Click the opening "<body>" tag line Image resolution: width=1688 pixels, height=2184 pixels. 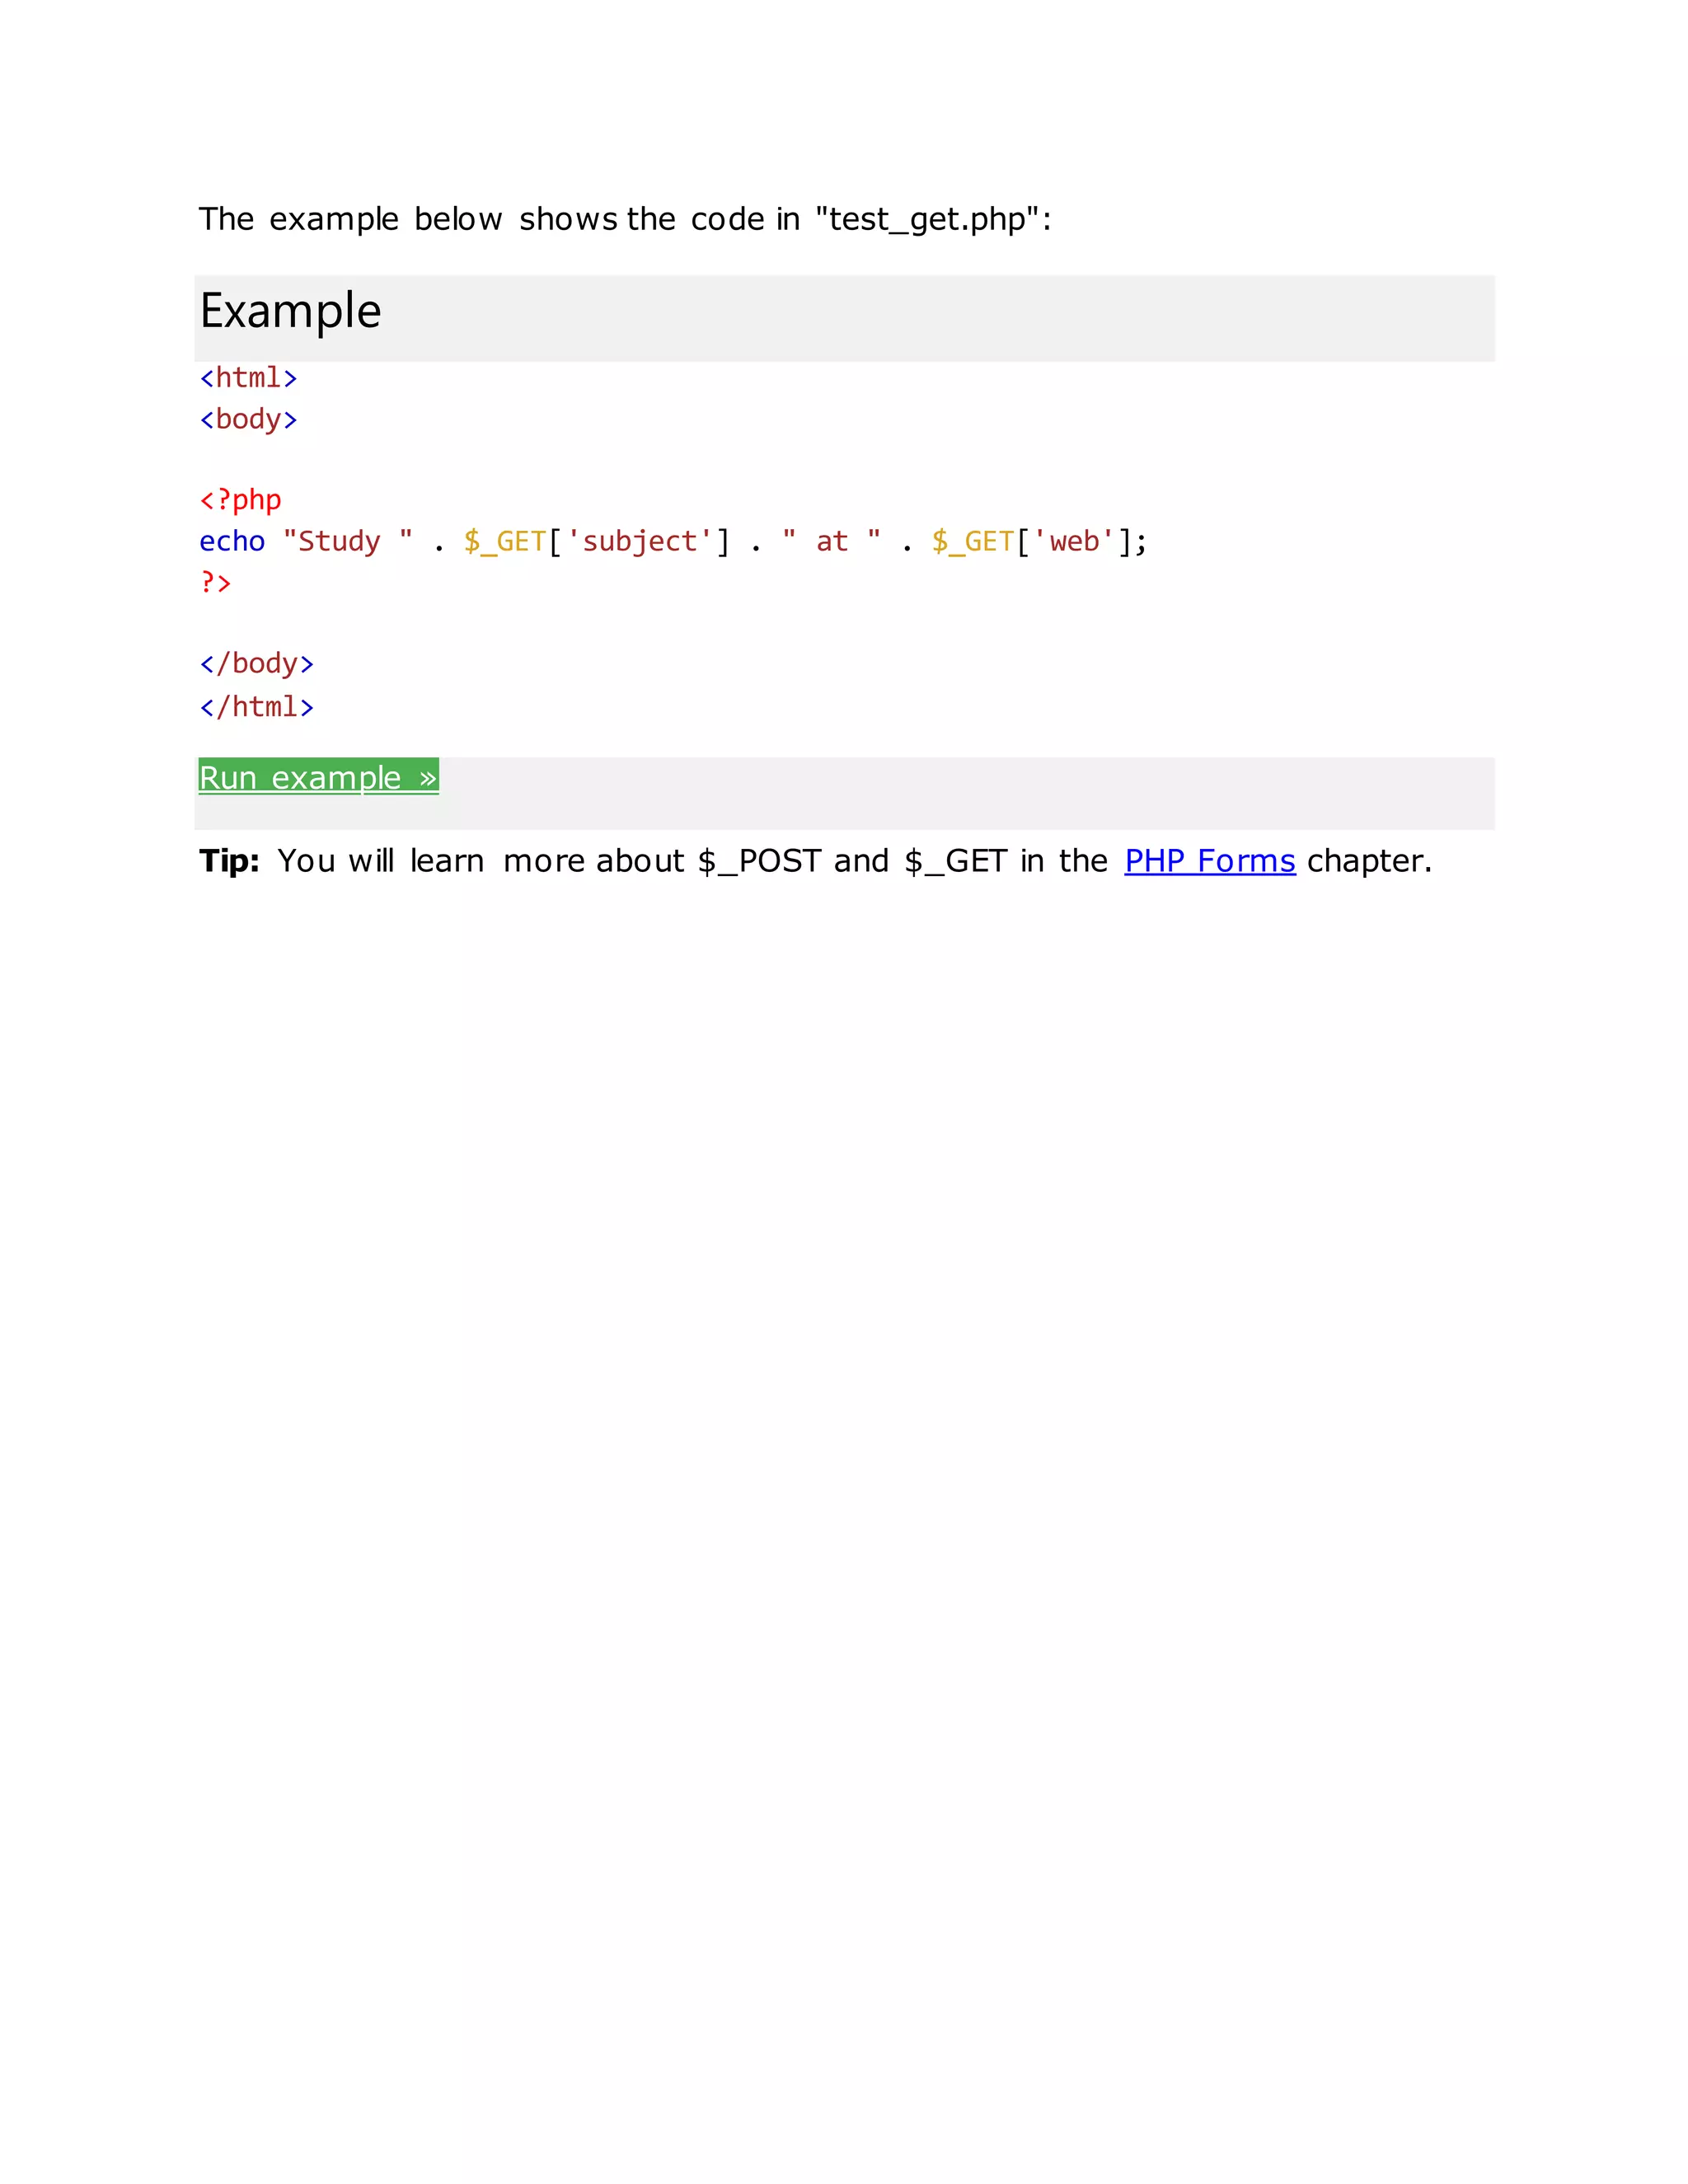pos(248,419)
